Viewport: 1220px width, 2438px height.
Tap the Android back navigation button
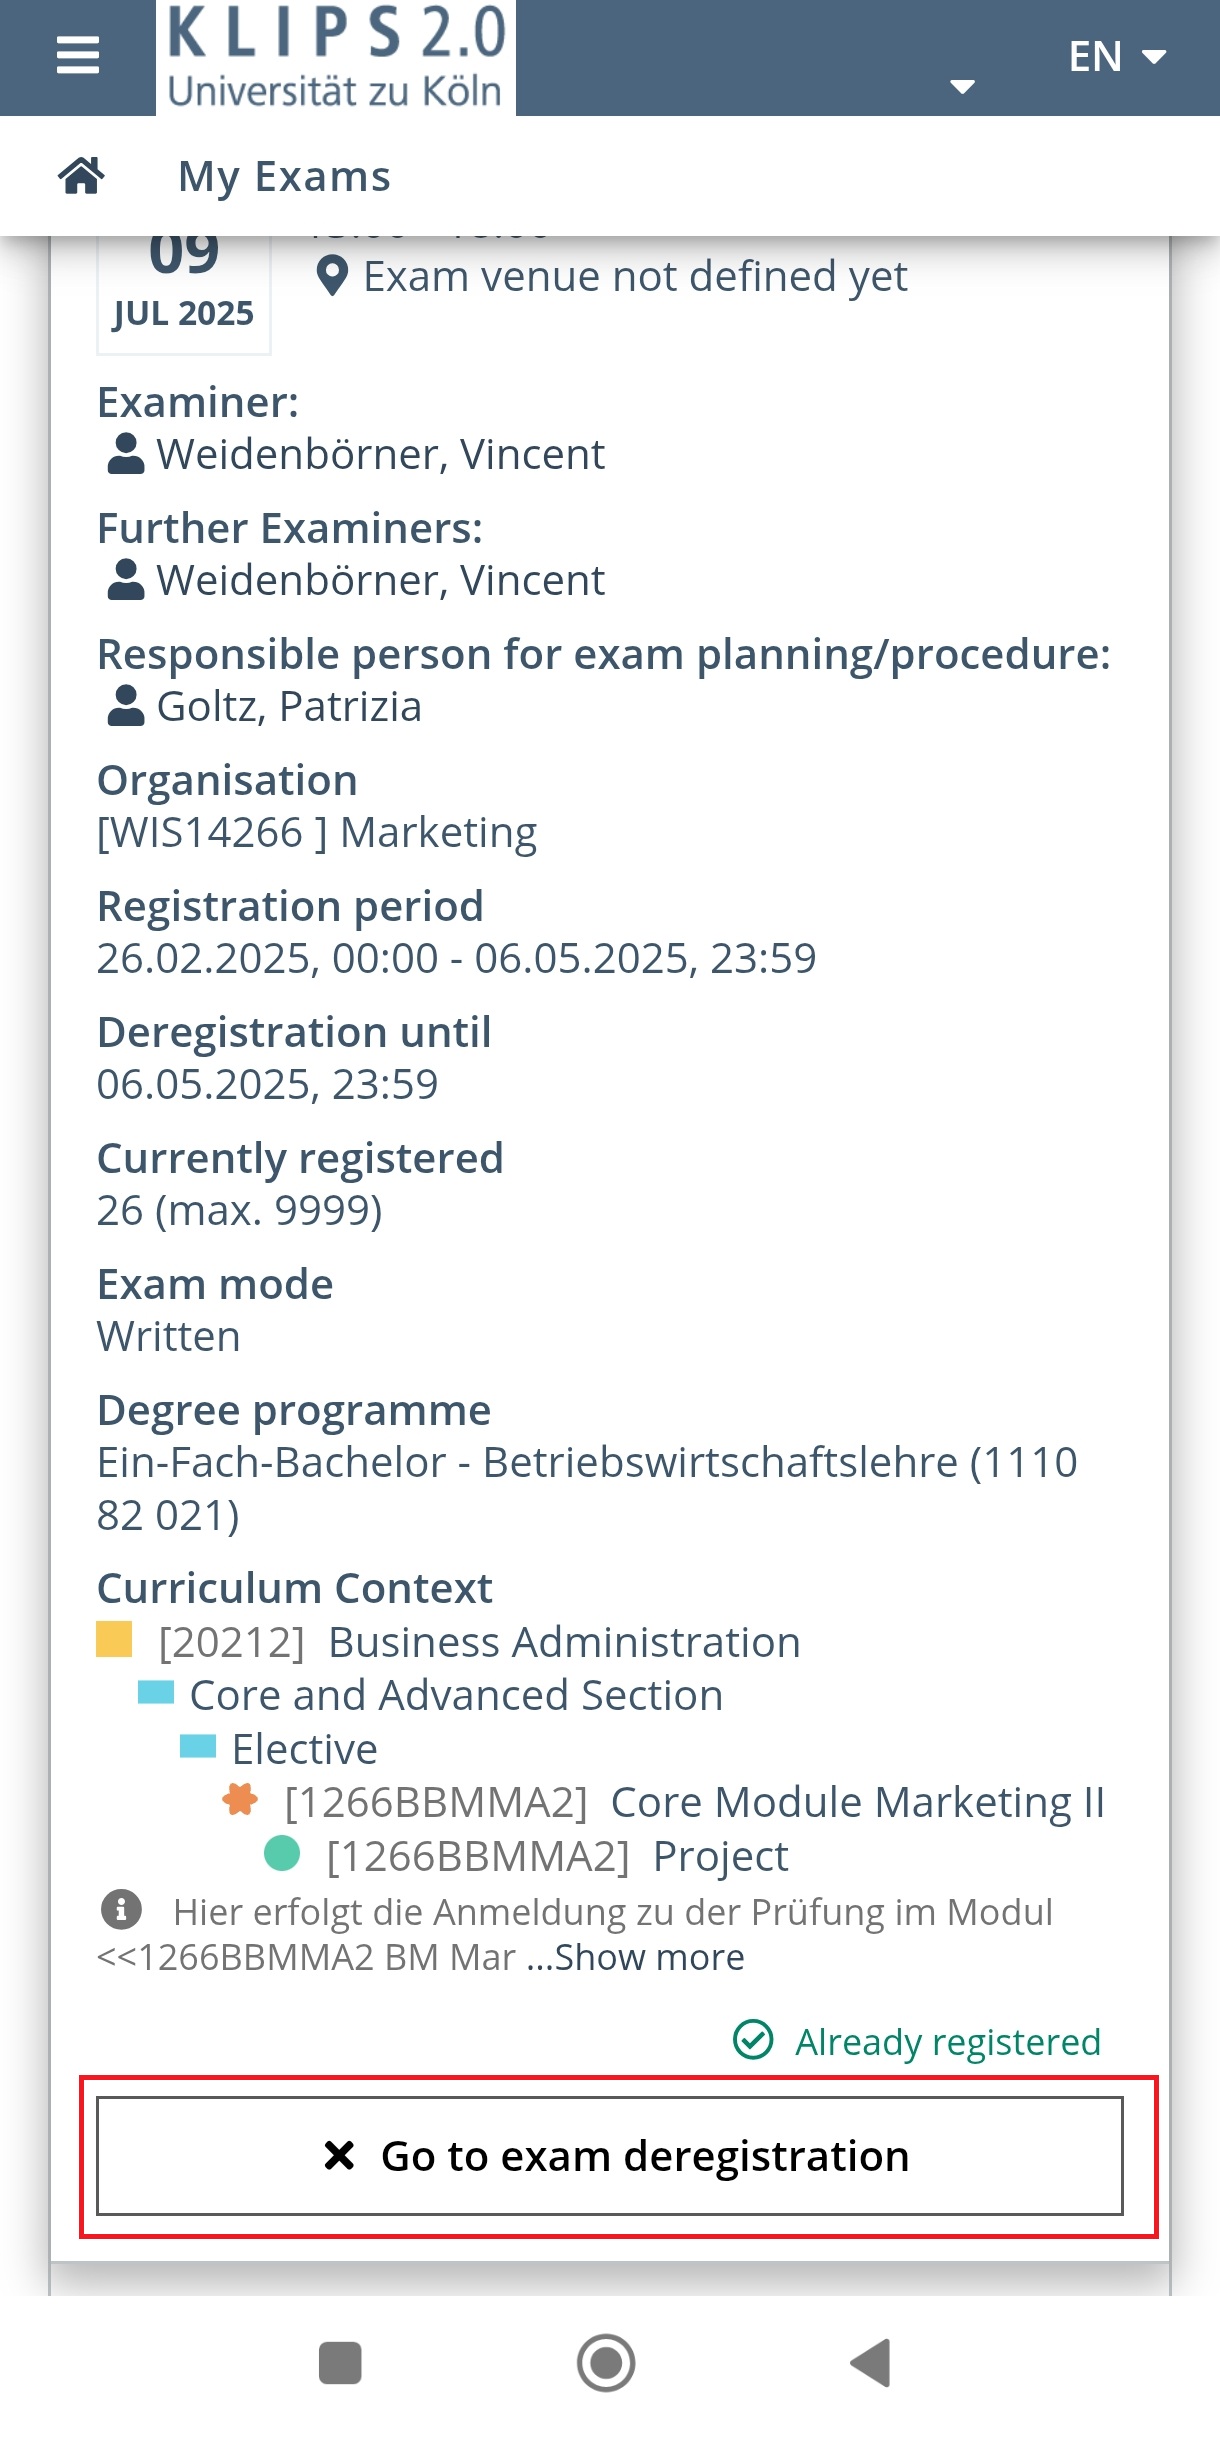[870, 2364]
